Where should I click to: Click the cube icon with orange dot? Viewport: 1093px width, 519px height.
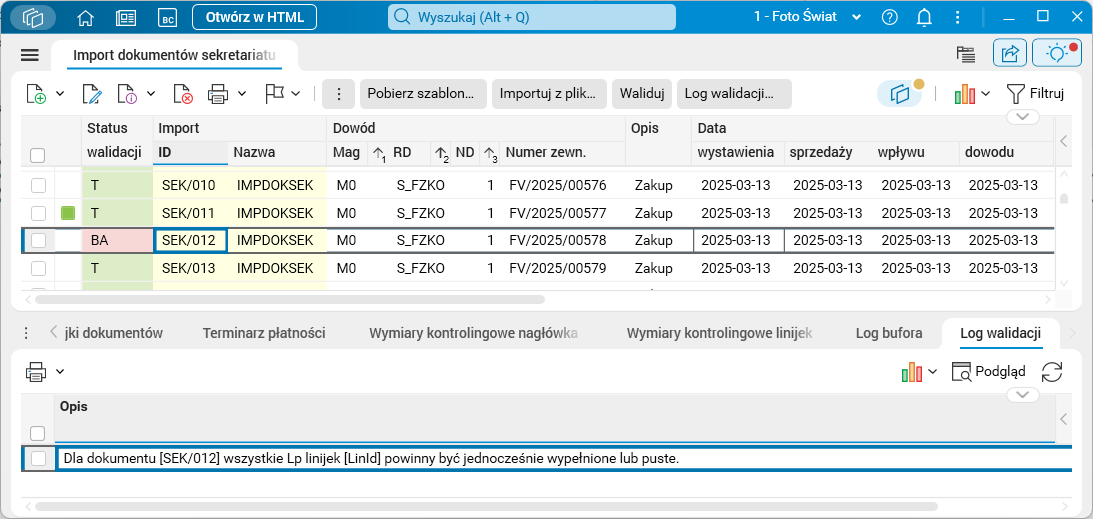pyautogui.click(x=901, y=93)
